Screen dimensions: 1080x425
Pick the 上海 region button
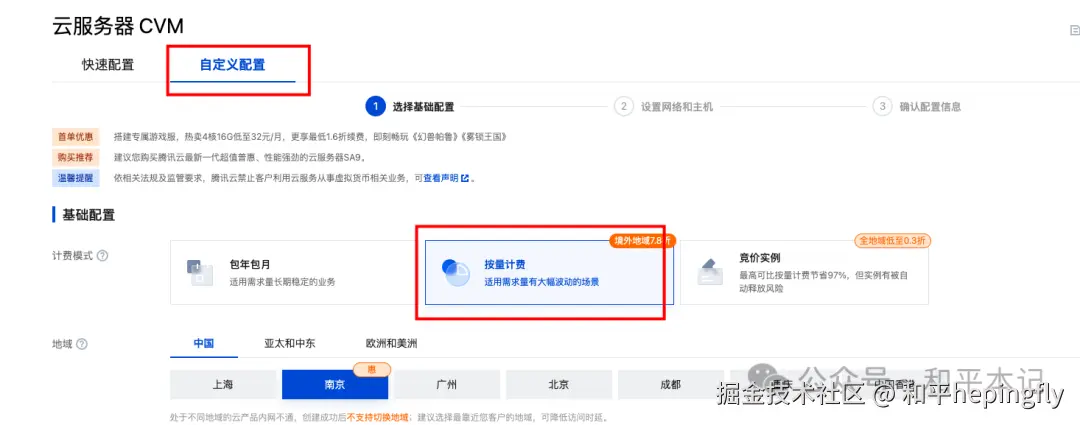(x=222, y=384)
